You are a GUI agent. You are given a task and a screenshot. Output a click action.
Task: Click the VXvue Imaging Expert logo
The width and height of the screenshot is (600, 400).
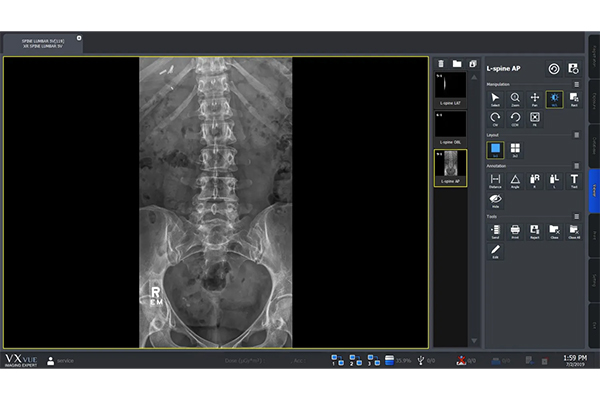(x=21, y=360)
